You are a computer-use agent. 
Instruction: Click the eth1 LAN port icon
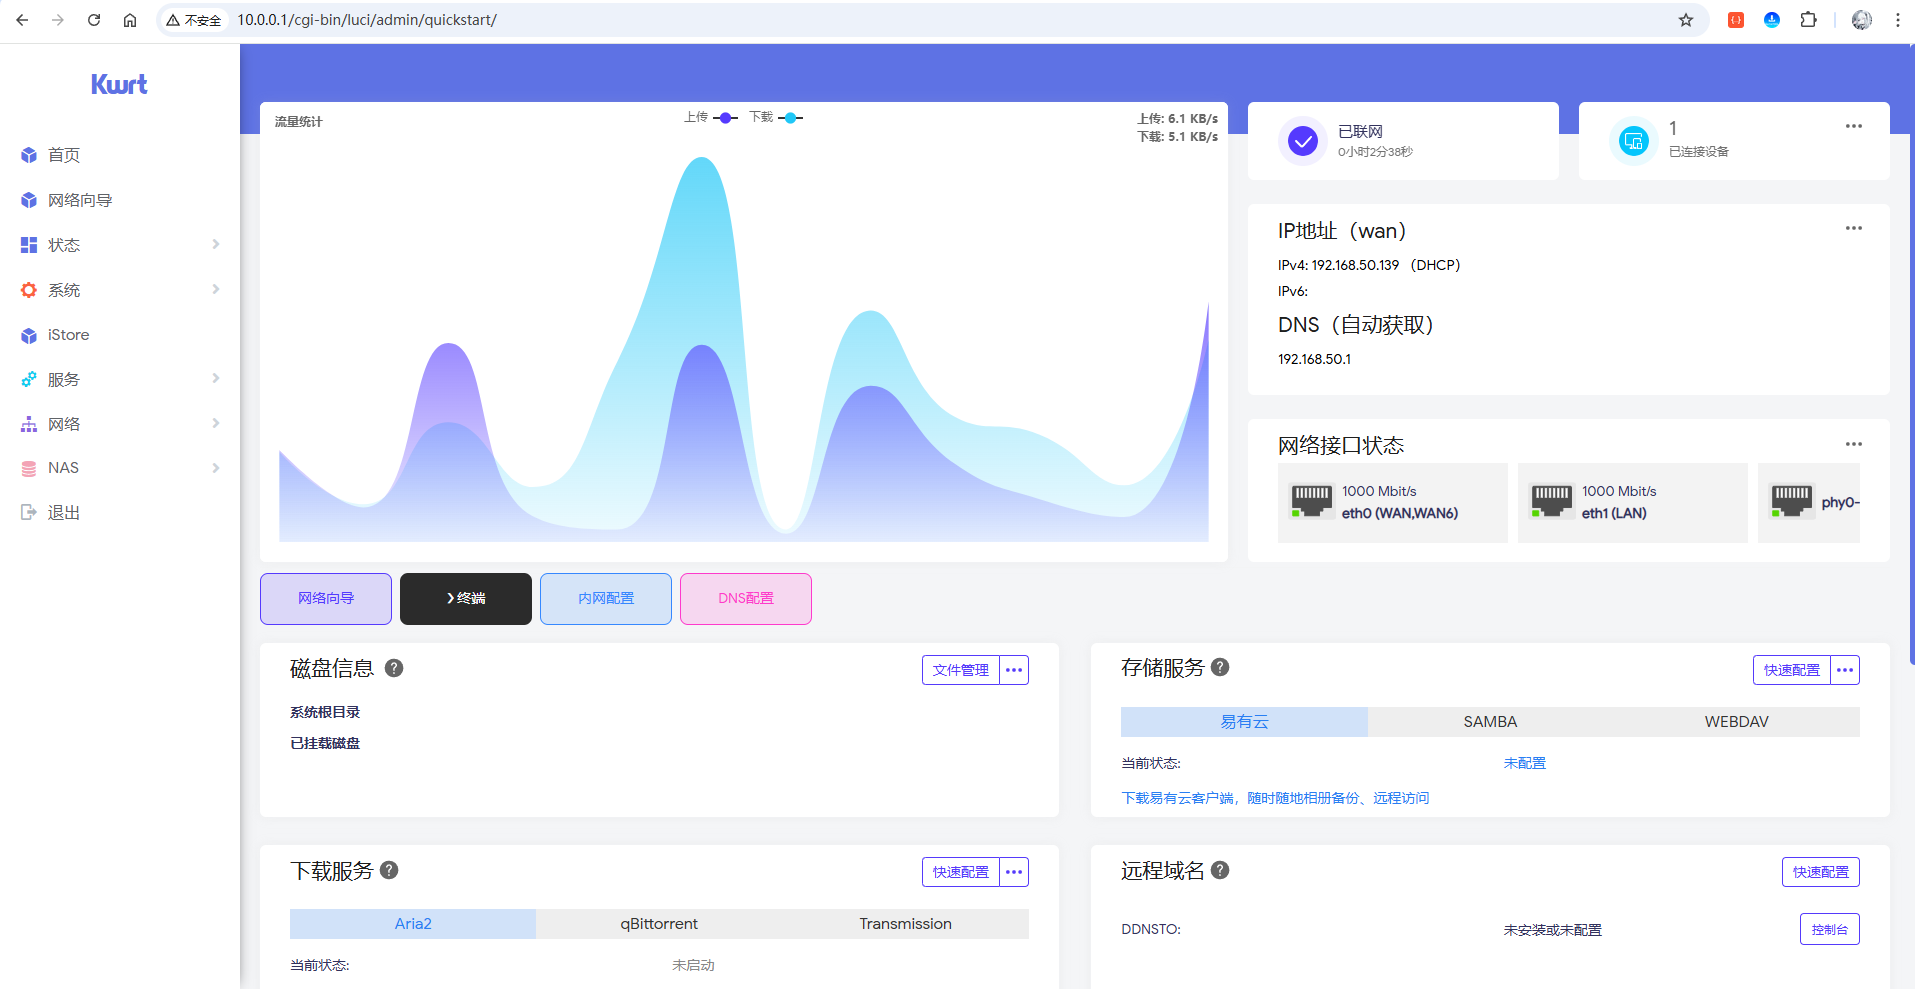[1551, 501]
